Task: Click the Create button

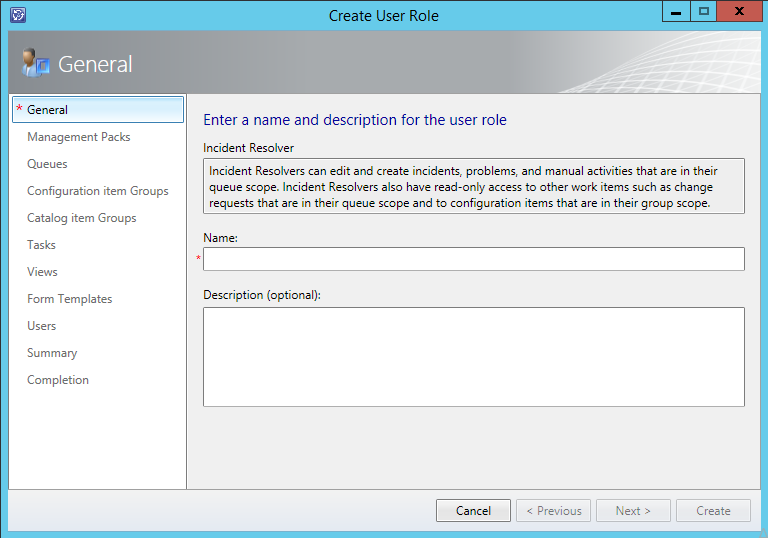Action: coord(713,511)
